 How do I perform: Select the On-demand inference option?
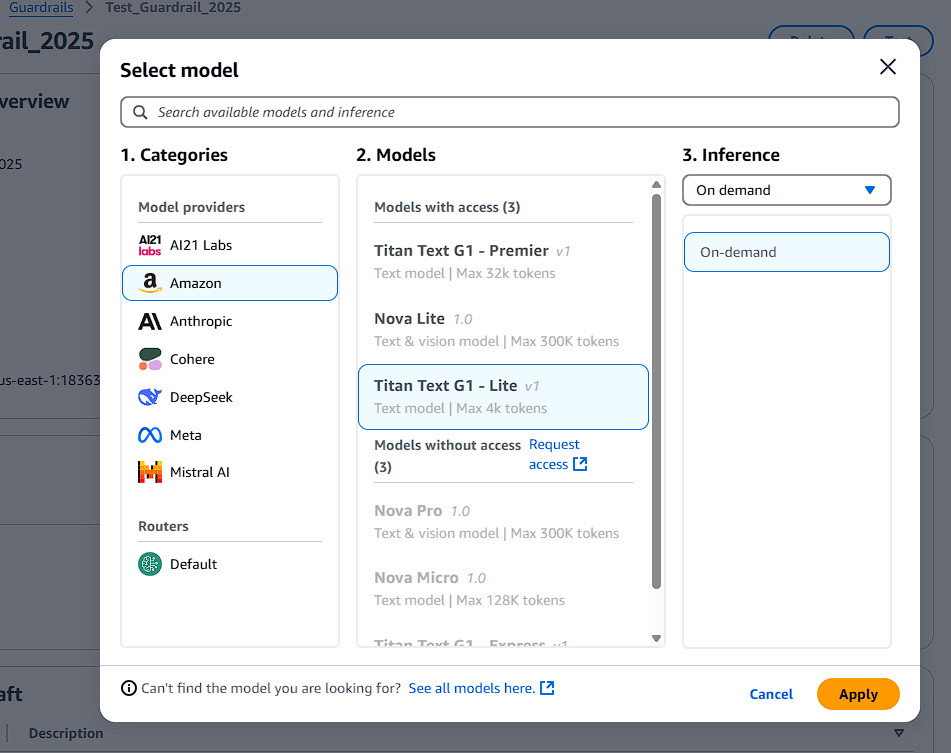pyautogui.click(x=787, y=252)
